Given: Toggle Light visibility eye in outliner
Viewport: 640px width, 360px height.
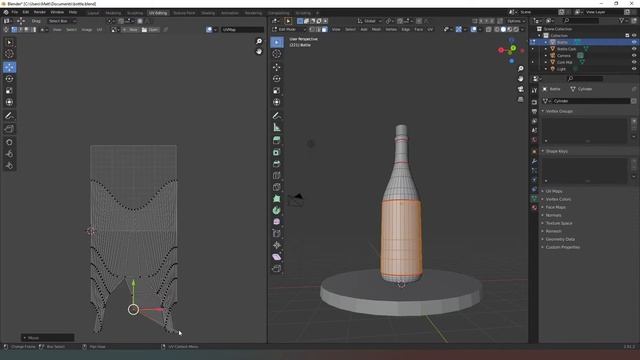Looking at the screenshot, I should pyautogui.click(x=634, y=69).
